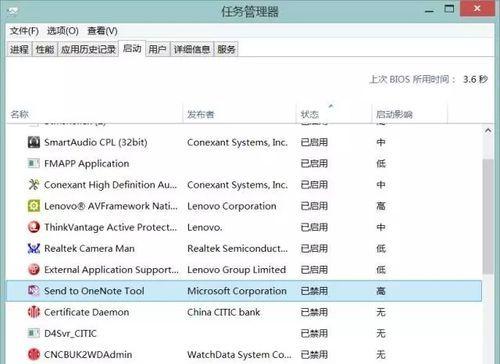Click the Realtek Semiconduct... publisher cell
Image resolution: width=500 pixels, height=364 pixels.
tap(237, 249)
